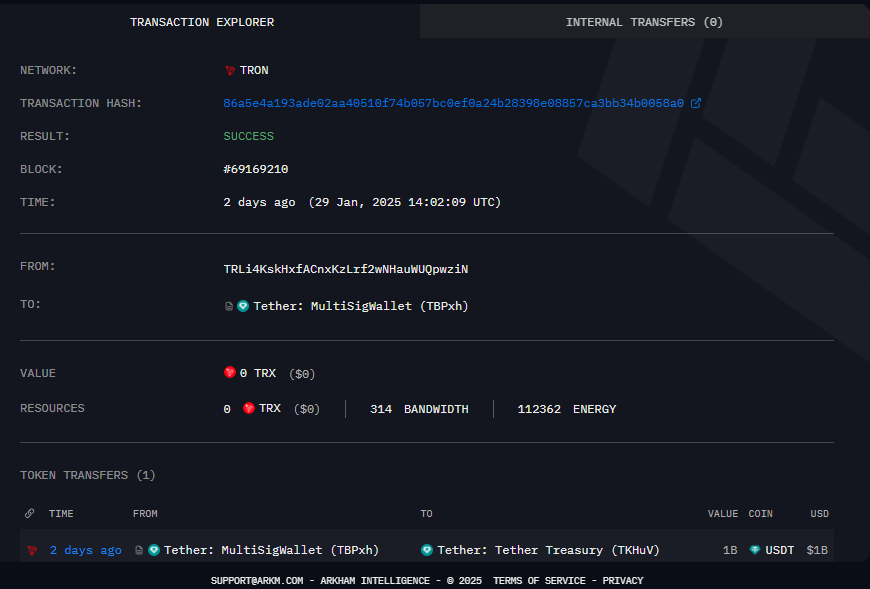Click Tether icon before transfer sender MultiSigWallet

coord(154,550)
